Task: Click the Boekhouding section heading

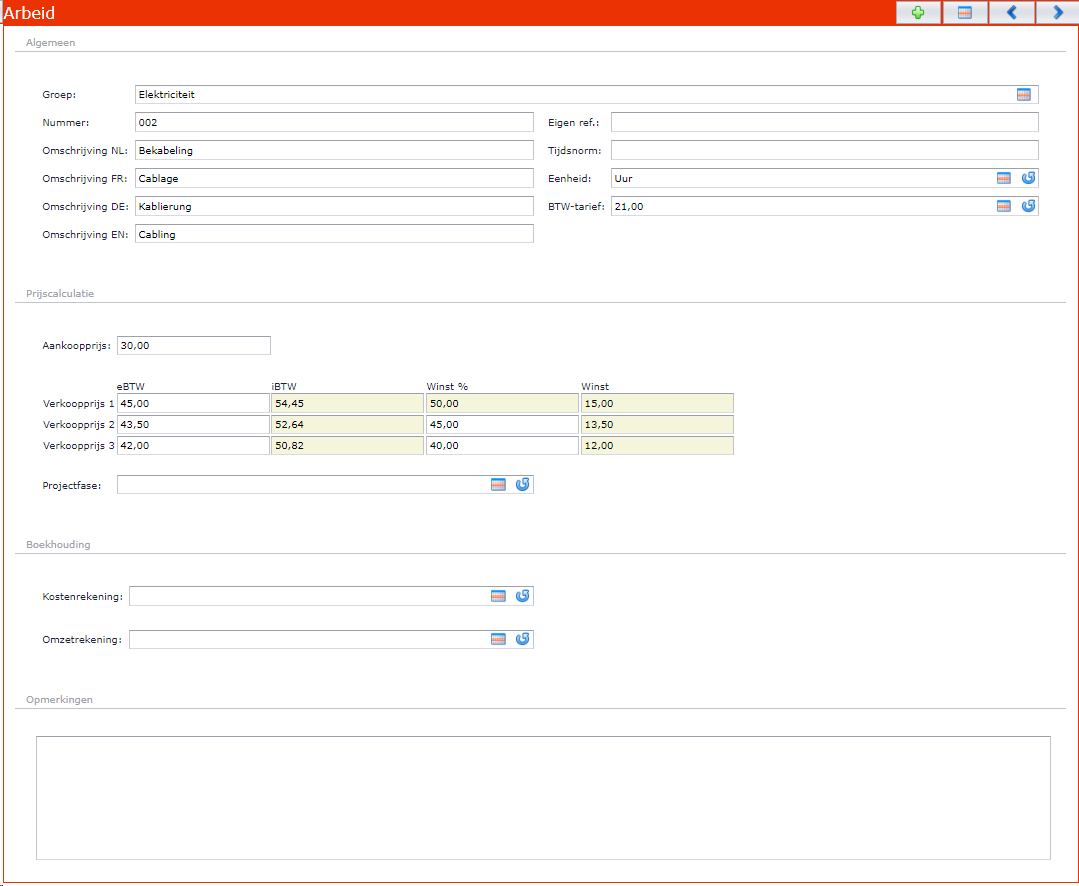Action: point(58,545)
